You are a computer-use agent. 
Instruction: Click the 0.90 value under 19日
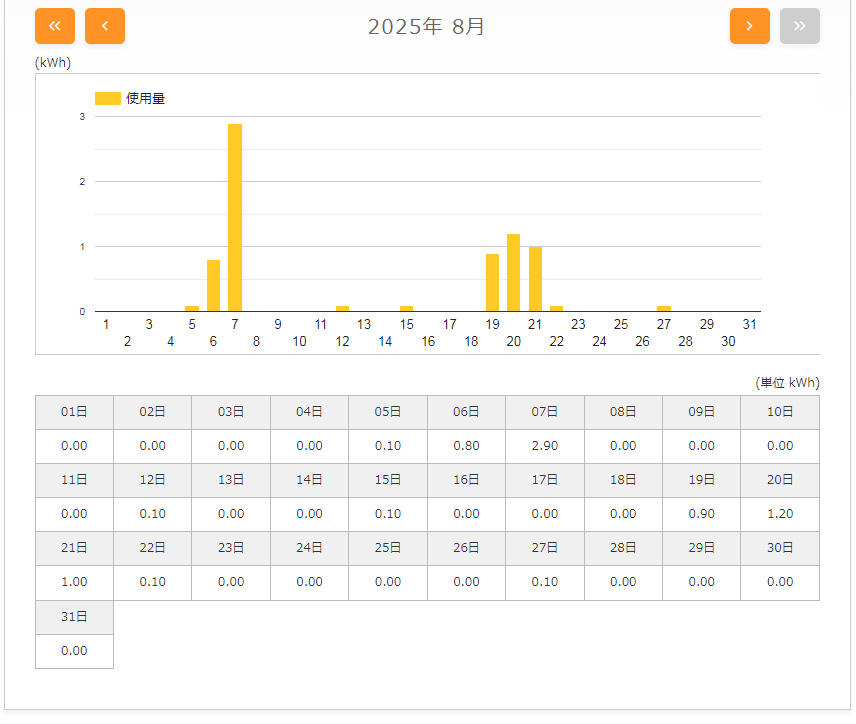tap(702, 514)
